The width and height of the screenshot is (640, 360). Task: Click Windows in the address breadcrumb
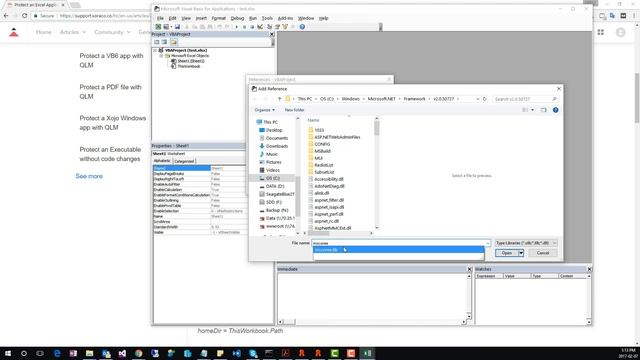tap(351, 99)
